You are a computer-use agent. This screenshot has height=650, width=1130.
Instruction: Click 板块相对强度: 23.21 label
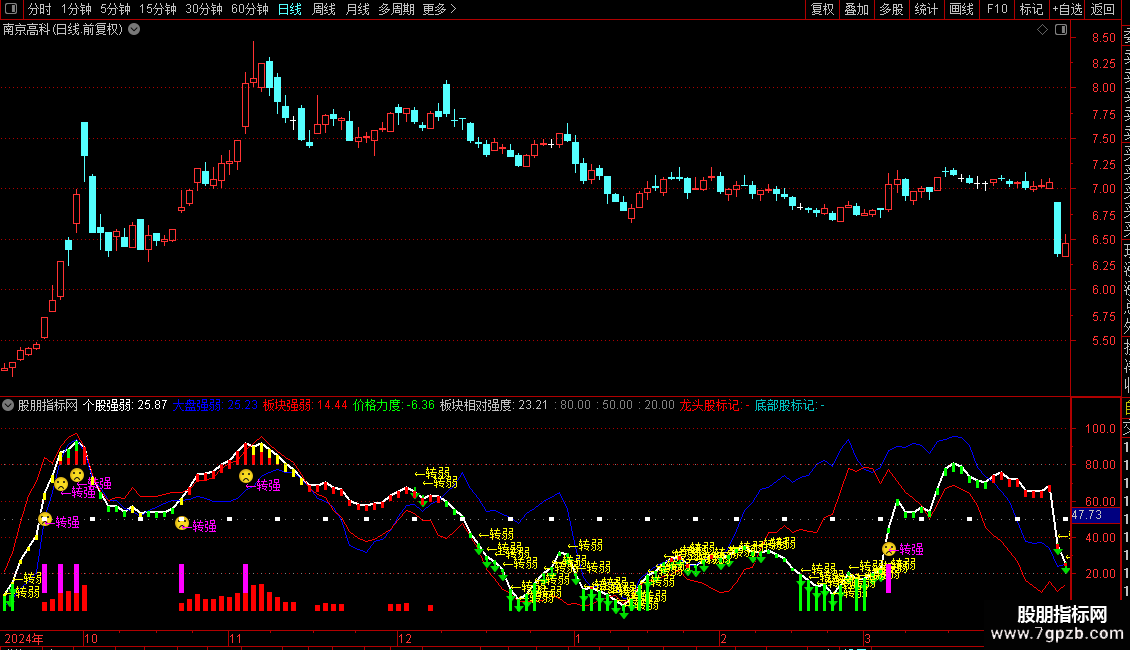[494, 405]
